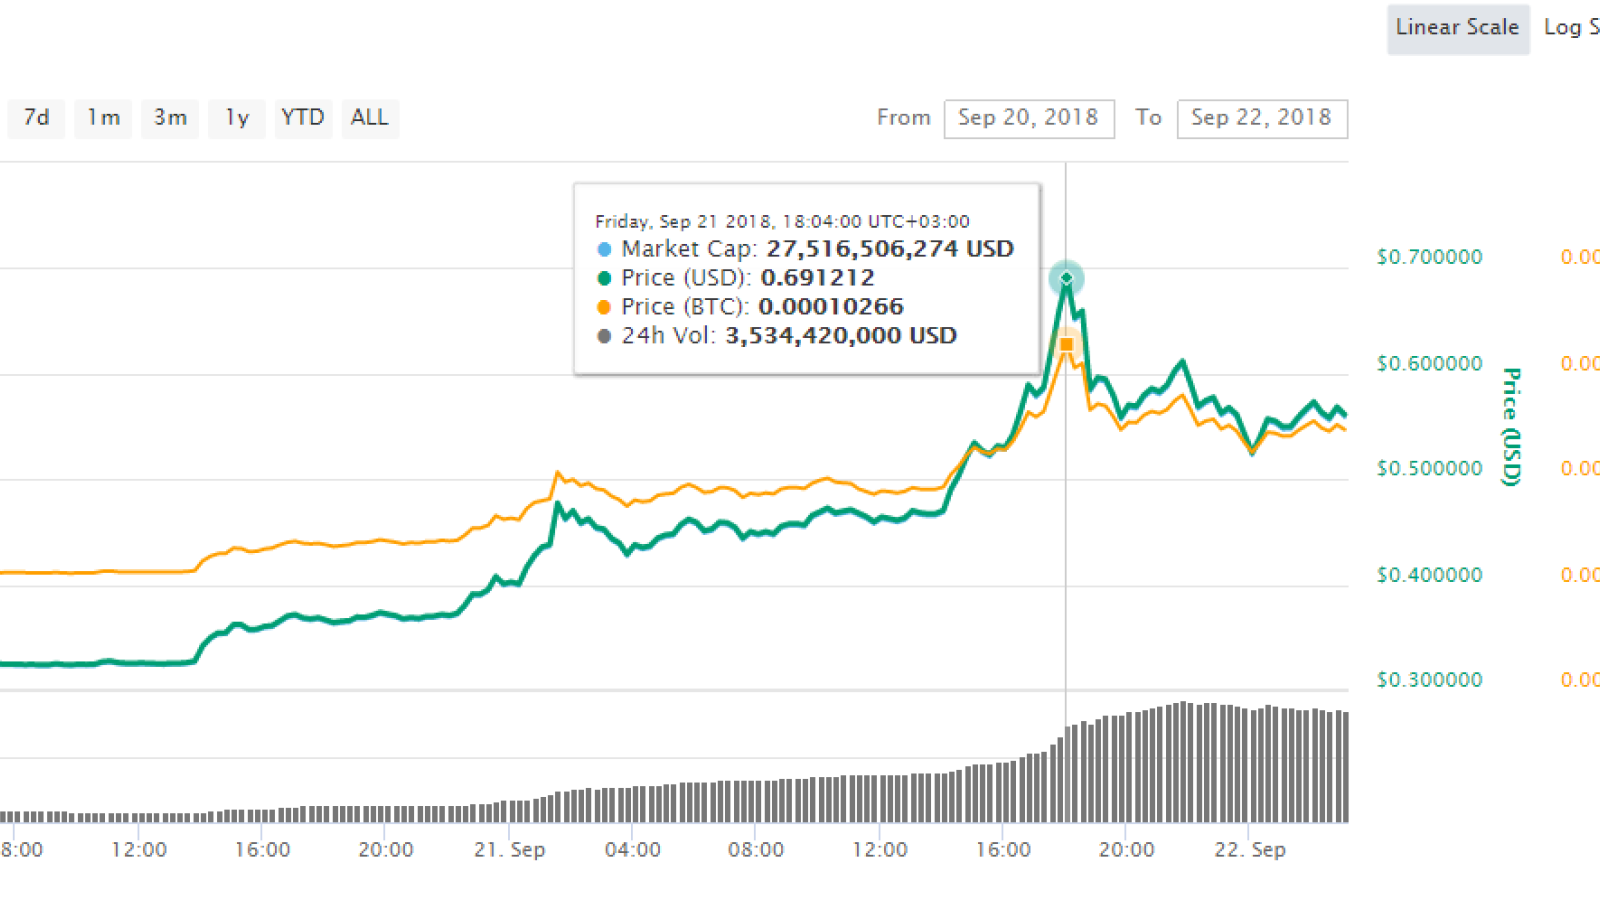Click the 16:00 label left of 21. Sep
This screenshot has width=1600, height=900.
tap(262, 850)
